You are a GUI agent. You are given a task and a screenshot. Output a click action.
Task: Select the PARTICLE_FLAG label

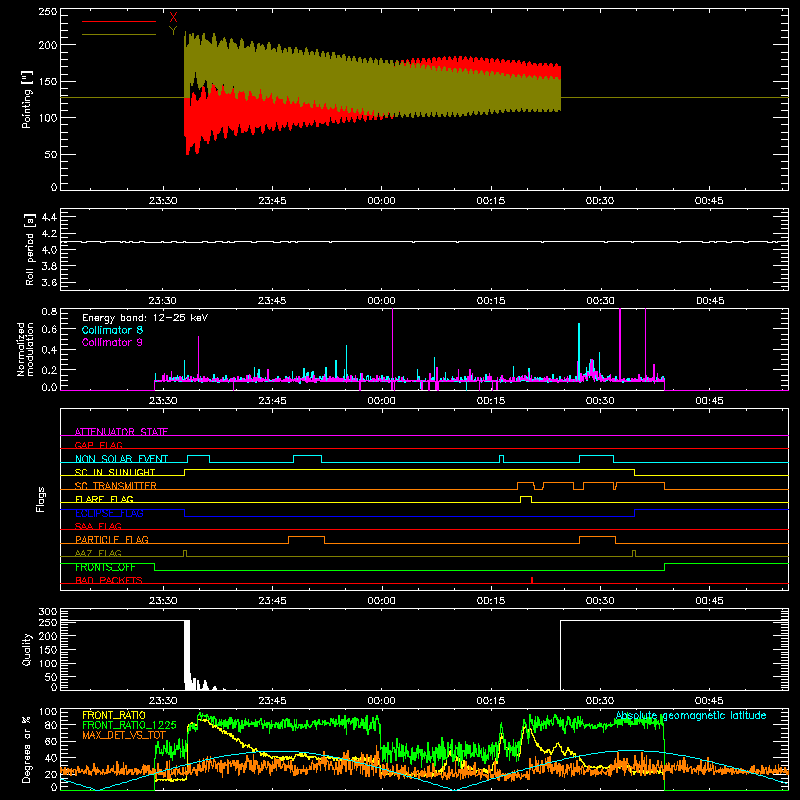[112, 539]
